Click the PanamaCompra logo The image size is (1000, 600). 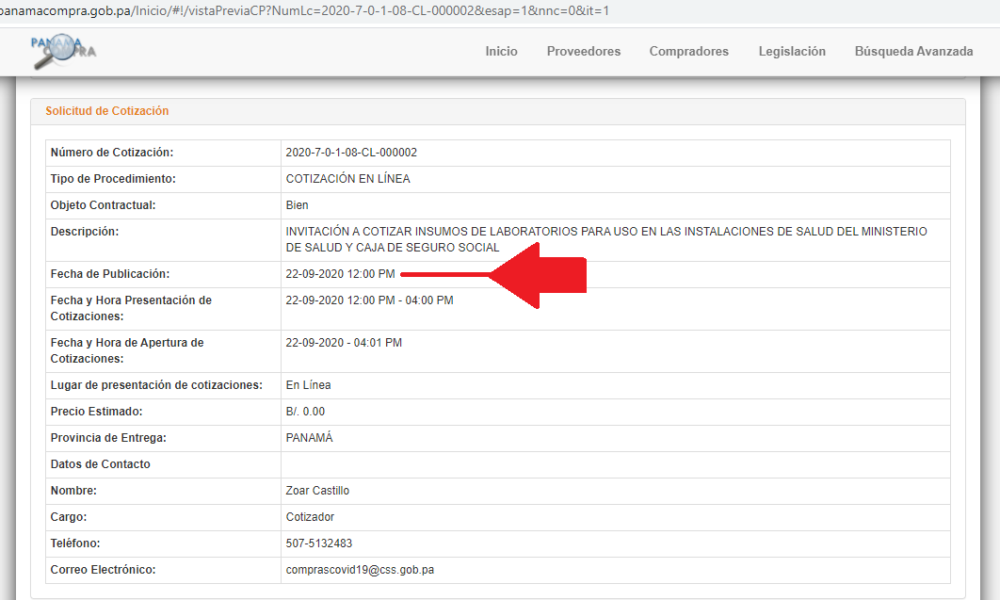[x=63, y=51]
